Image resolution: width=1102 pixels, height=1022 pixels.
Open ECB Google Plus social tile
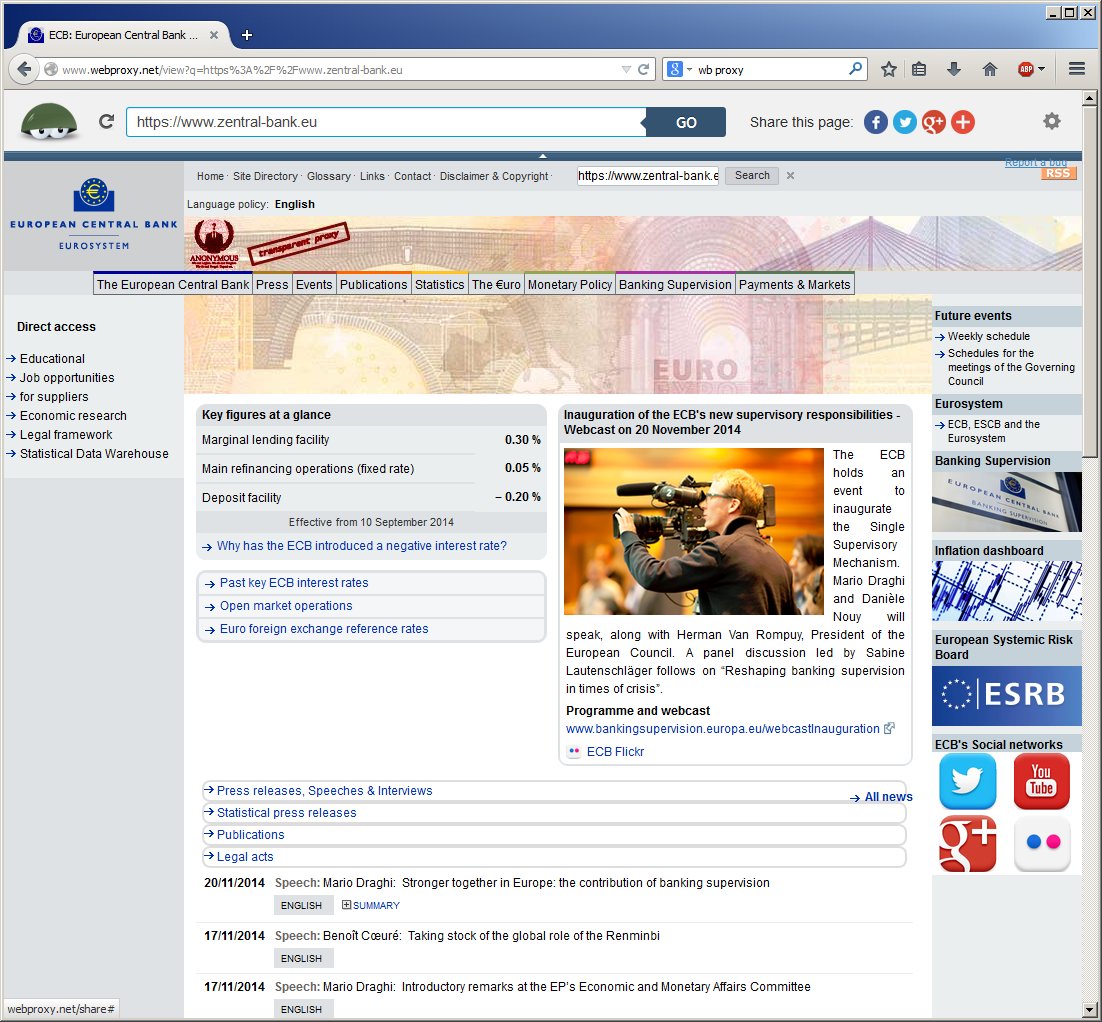pos(967,844)
